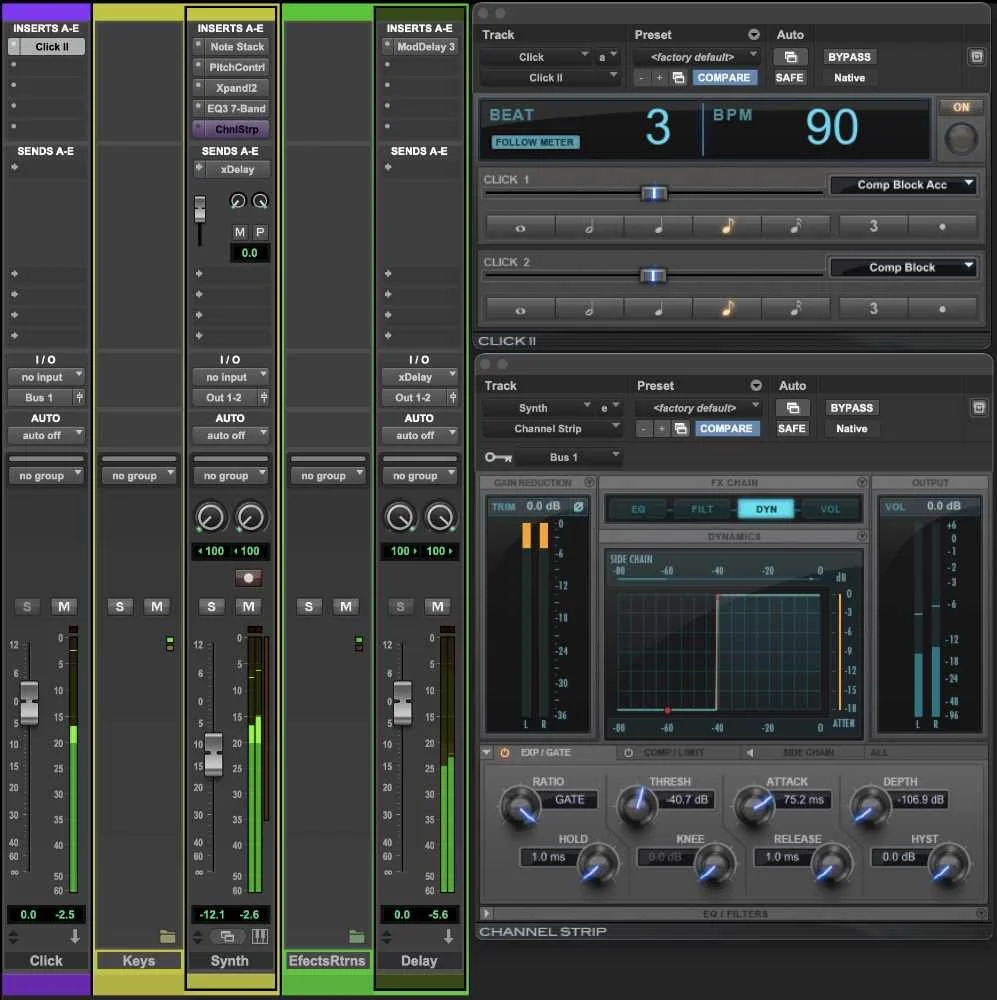Image resolution: width=997 pixels, height=1000 pixels.
Task: Click the key input icon in Channel Strip
Action: click(498, 457)
